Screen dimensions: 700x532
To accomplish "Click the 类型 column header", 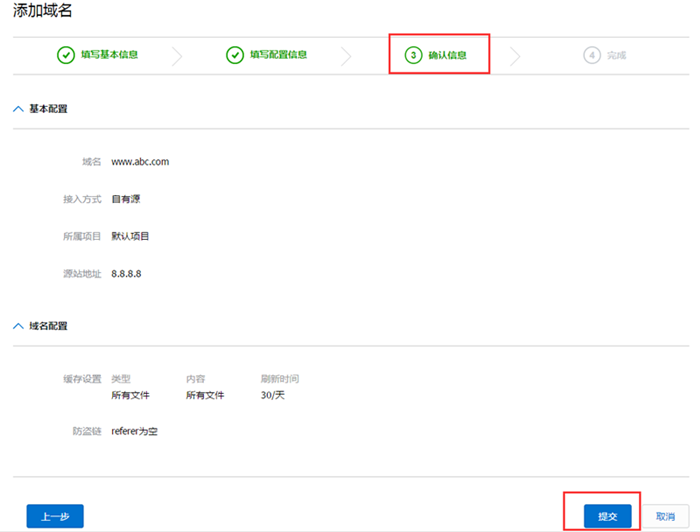I will click(121, 379).
